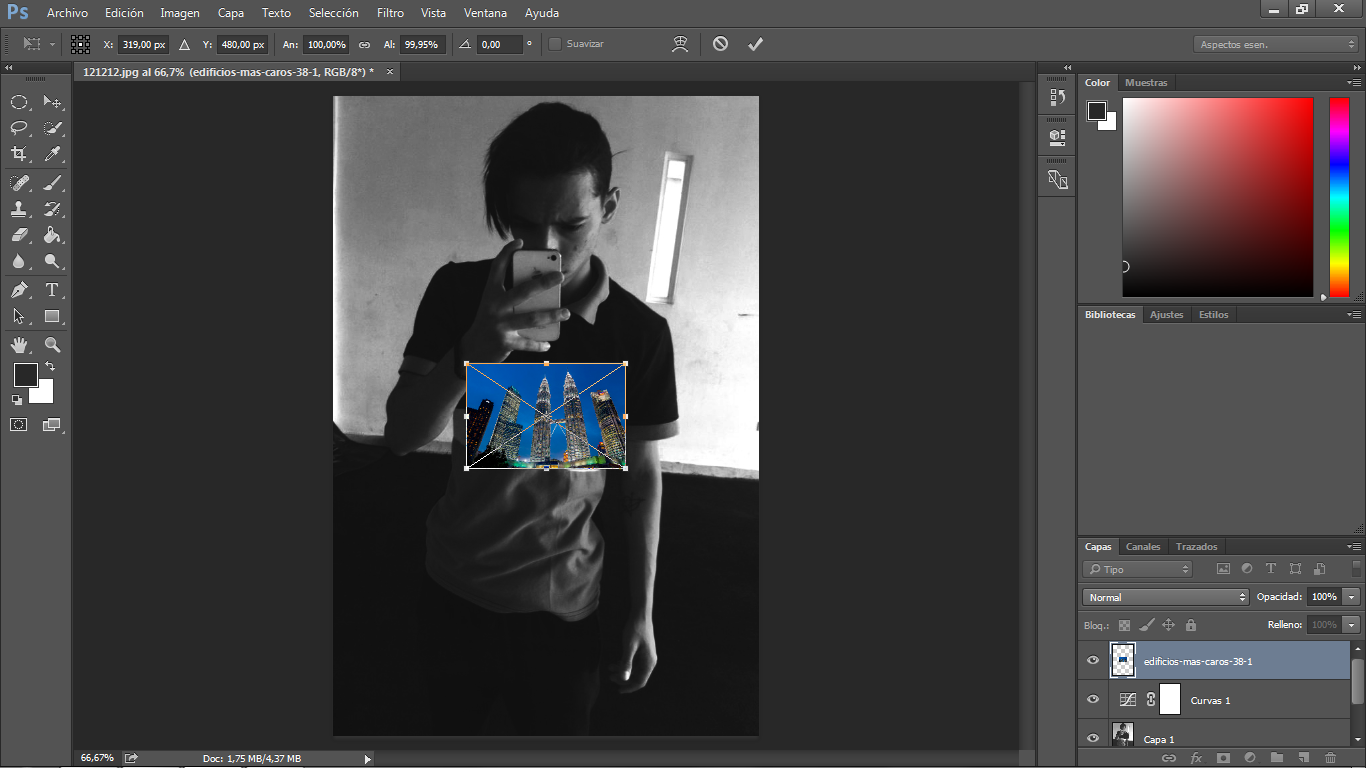Open the status bar info arrow
Image resolution: width=1366 pixels, height=768 pixels.
[367, 759]
